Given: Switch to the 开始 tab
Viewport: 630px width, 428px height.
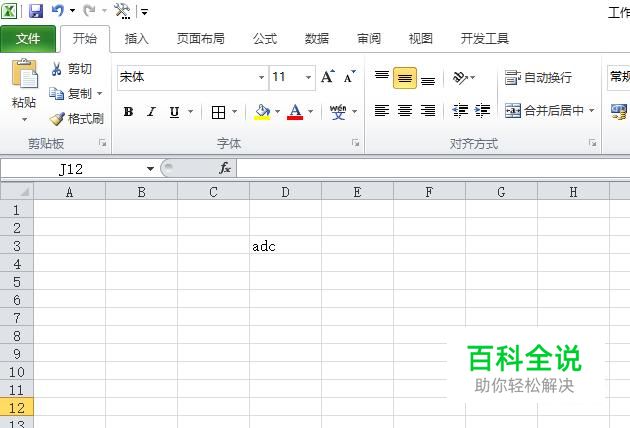Looking at the screenshot, I should coord(85,39).
